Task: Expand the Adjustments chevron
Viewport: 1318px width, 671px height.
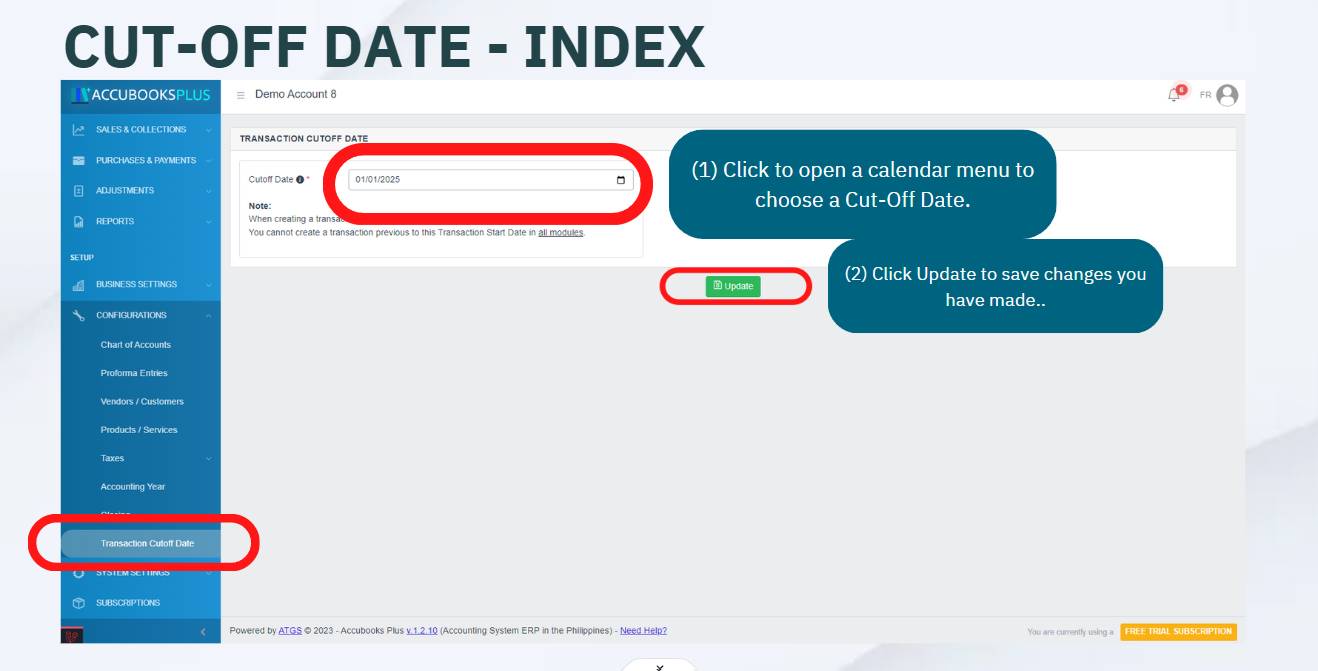Action: click(x=208, y=191)
